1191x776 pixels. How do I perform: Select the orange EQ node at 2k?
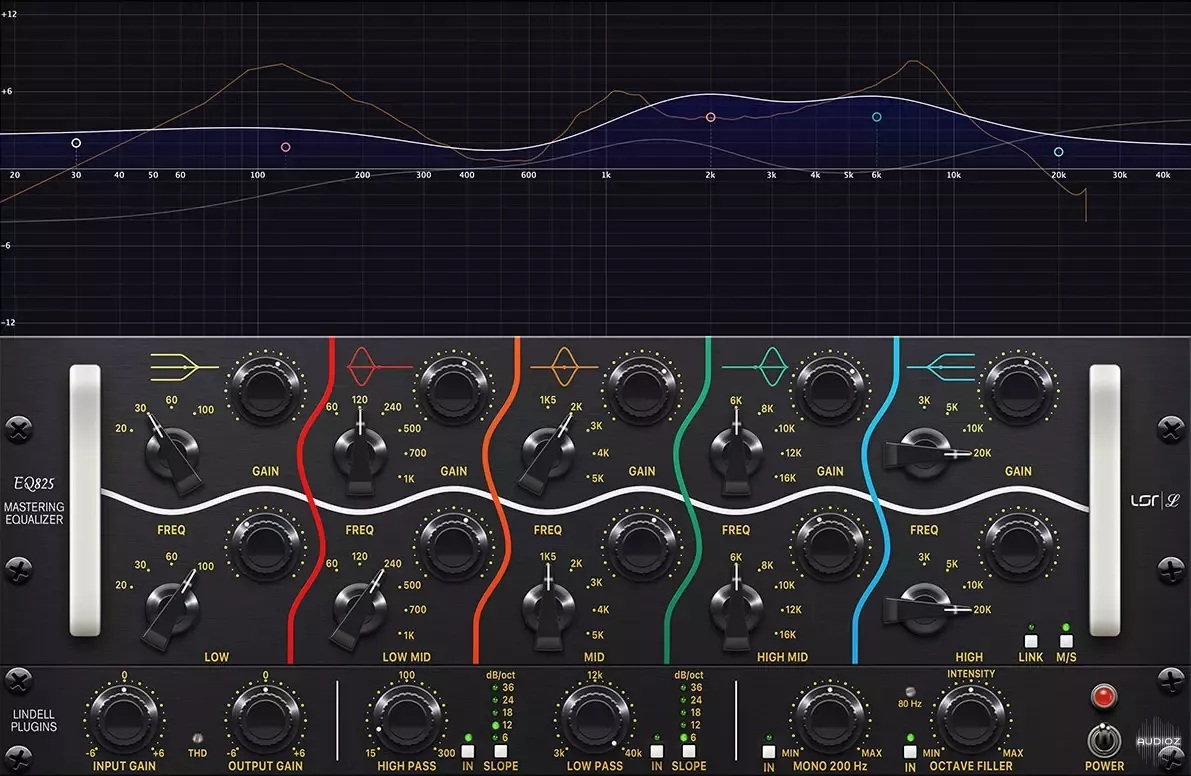click(711, 118)
